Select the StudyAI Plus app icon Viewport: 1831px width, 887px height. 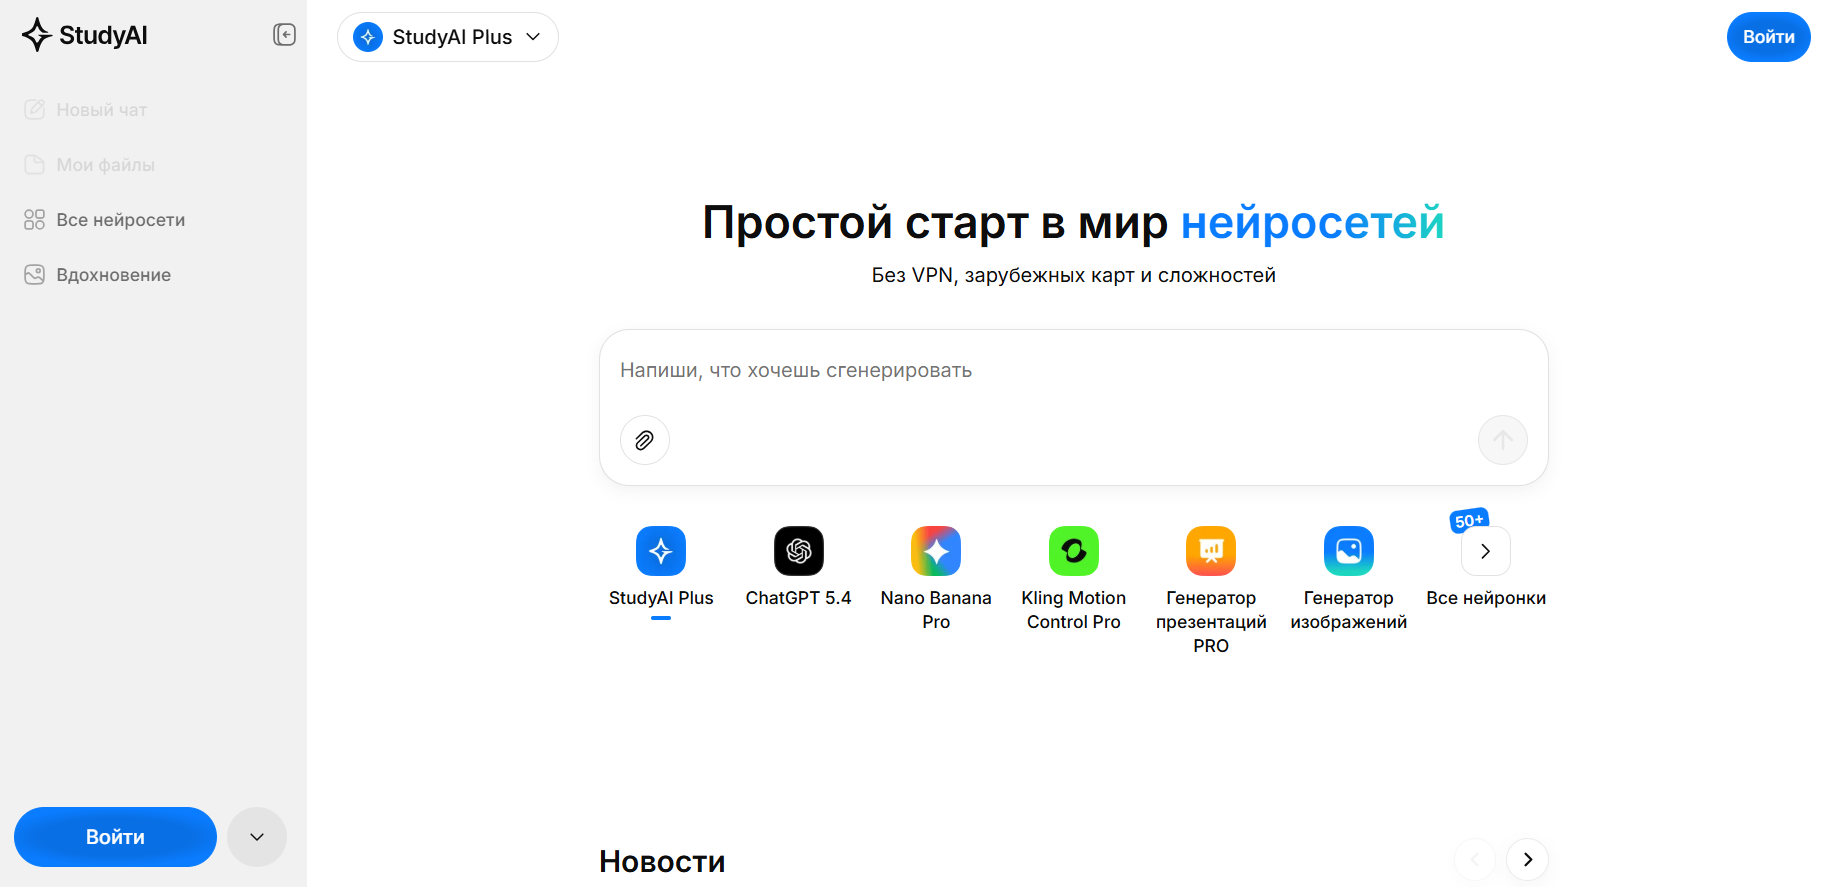pyautogui.click(x=661, y=551)
